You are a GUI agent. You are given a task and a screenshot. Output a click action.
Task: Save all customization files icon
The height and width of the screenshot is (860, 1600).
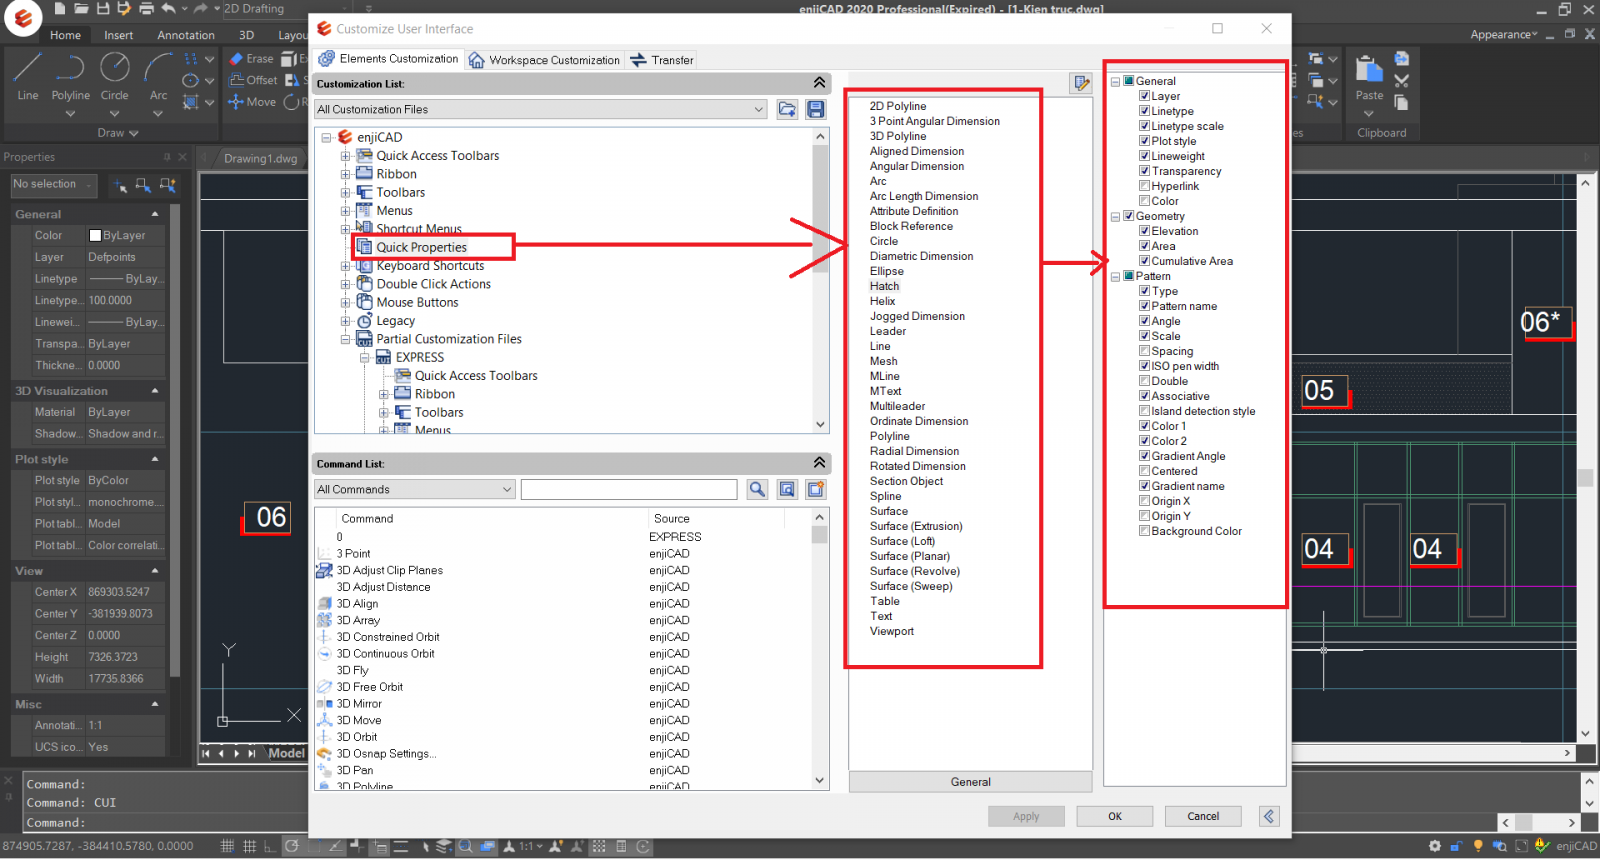[816, 109]
